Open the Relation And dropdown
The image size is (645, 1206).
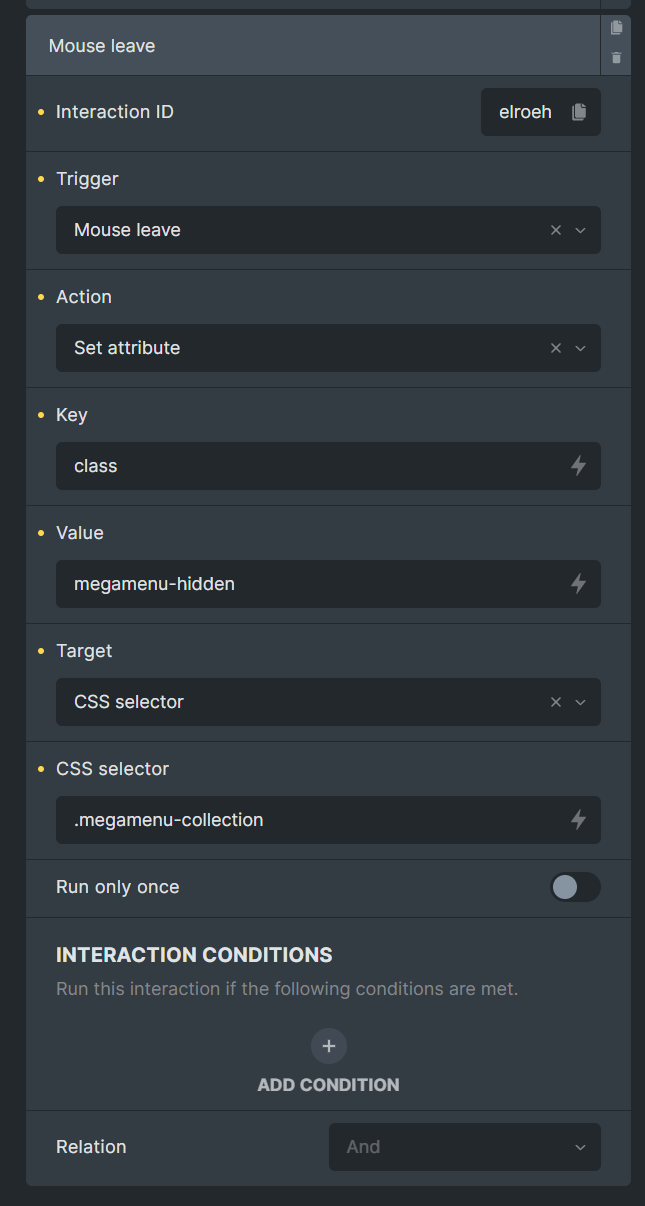pos(465,1147)
